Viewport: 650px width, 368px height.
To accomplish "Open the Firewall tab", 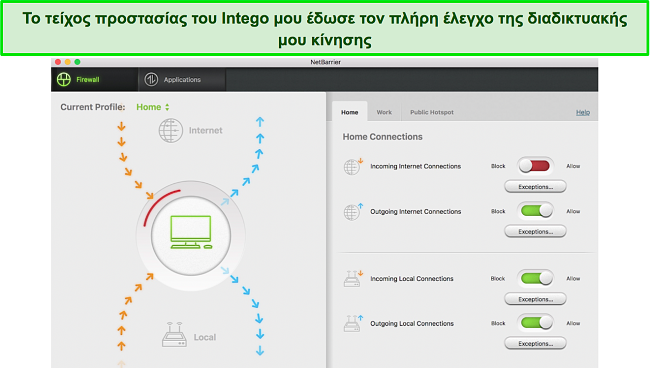I will (94, 79).
